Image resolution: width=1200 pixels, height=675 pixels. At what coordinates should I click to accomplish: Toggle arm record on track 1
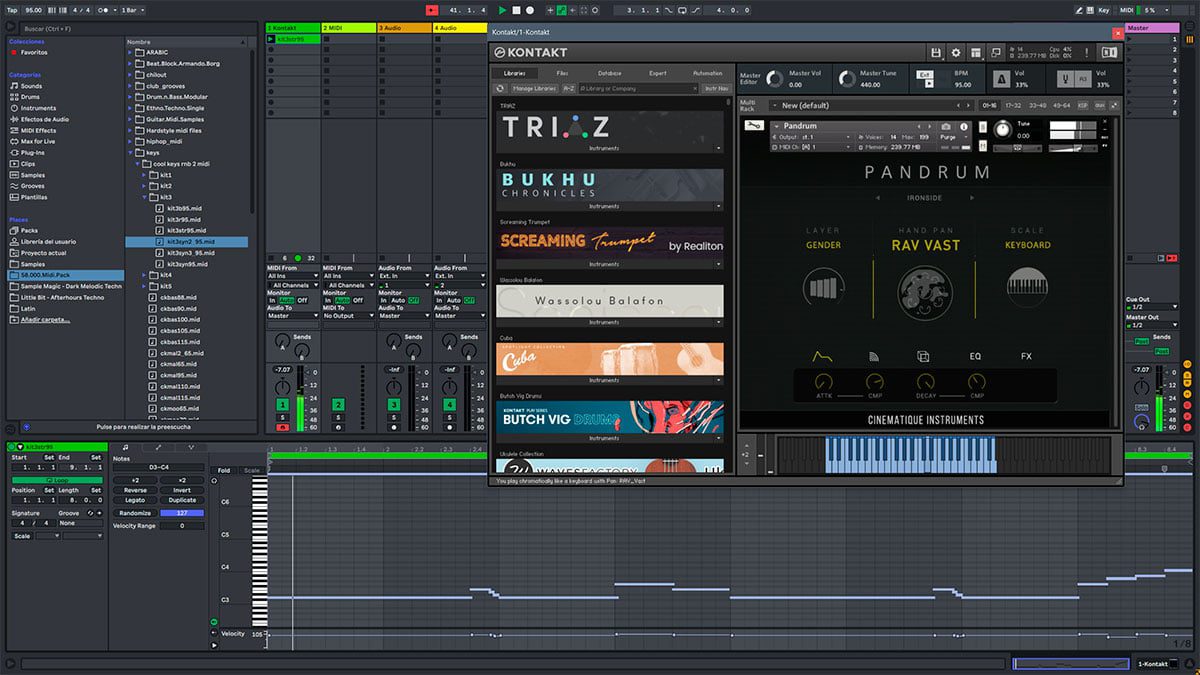(283, 428)
